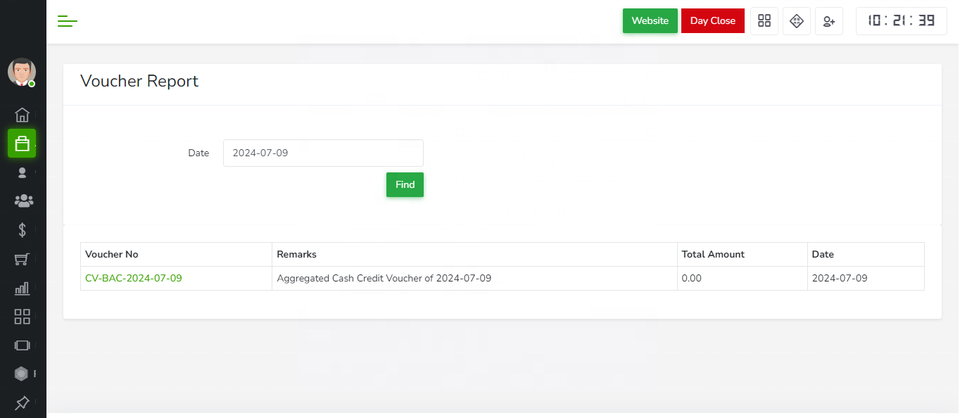
Task: Open the top bar grid apps icon
Action: tap(764, 21)
